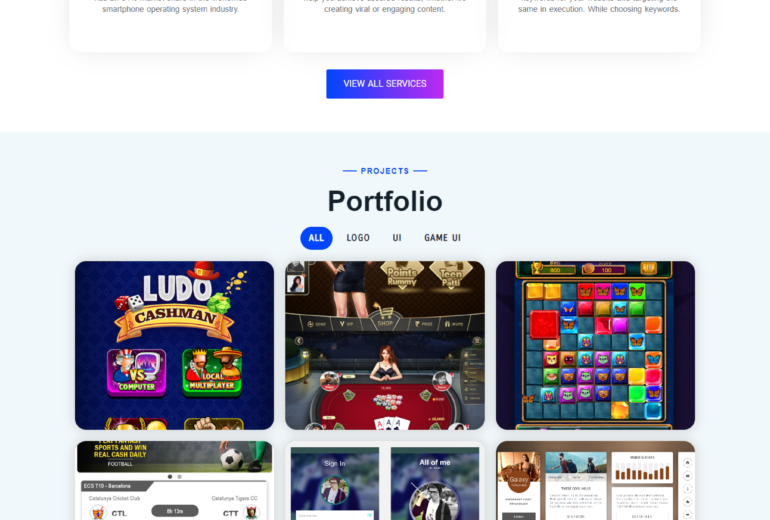Screen dimensions: 770x520
Task: Open the fantasy sports football project
Action: pos(174,480)
